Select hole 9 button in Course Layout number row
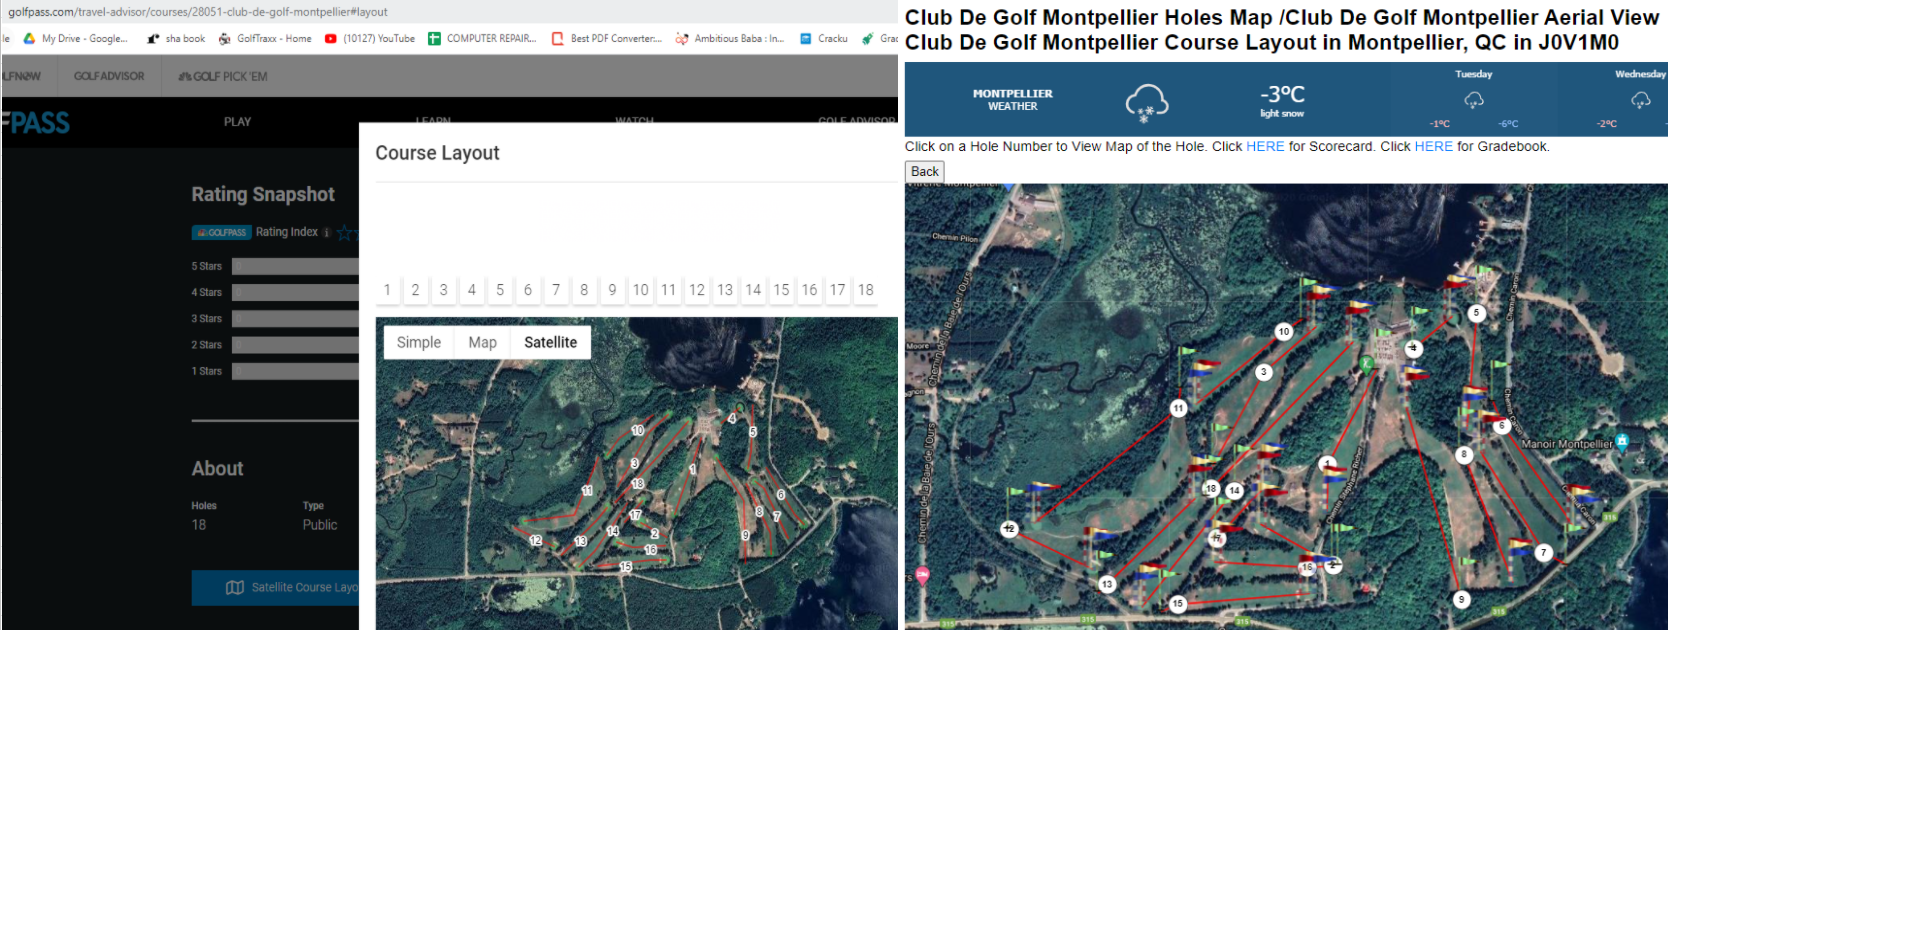 pyautogui.click(x=612, y=290)
